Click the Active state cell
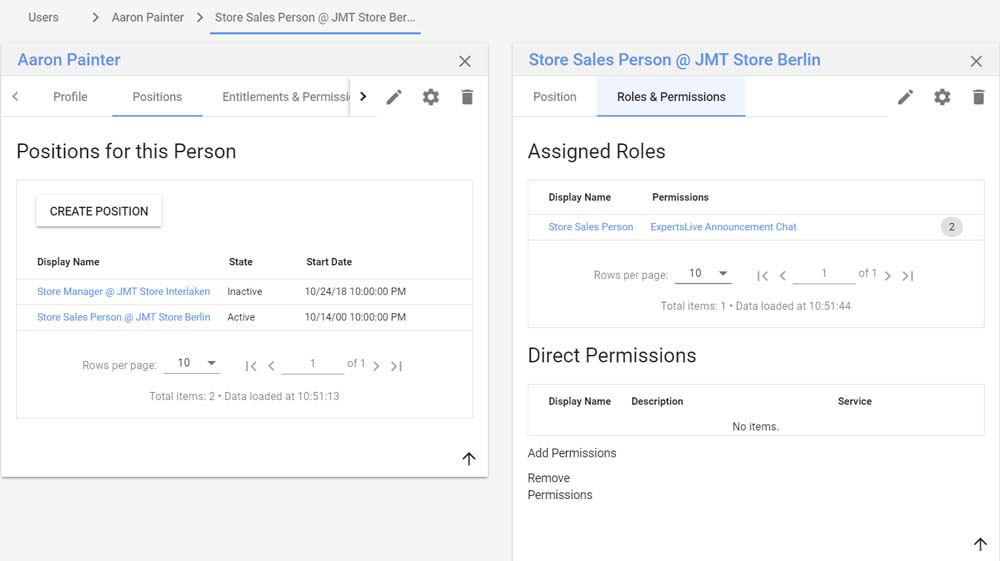Screen dimensions: 1000x561 (x=241, y=317)
